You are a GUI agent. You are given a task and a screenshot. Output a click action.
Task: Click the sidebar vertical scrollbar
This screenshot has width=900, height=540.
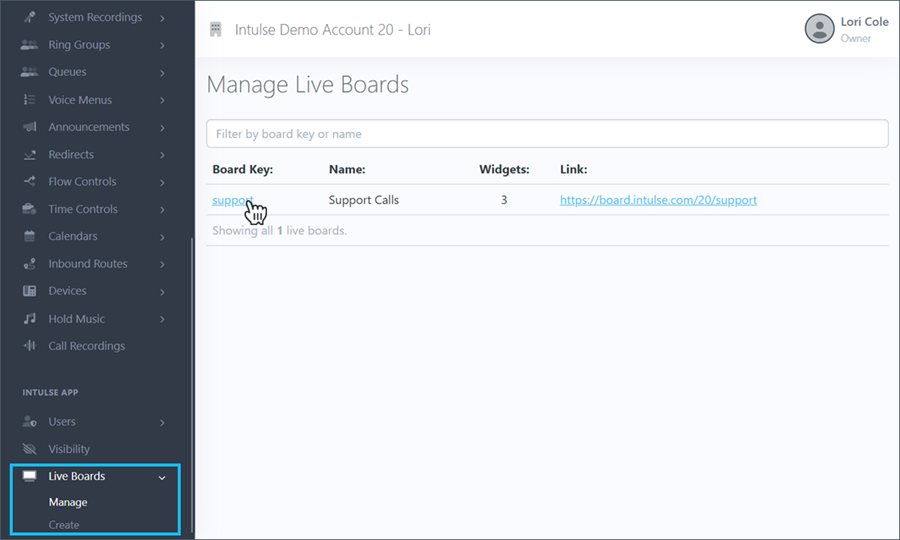[x=192, y=384]
